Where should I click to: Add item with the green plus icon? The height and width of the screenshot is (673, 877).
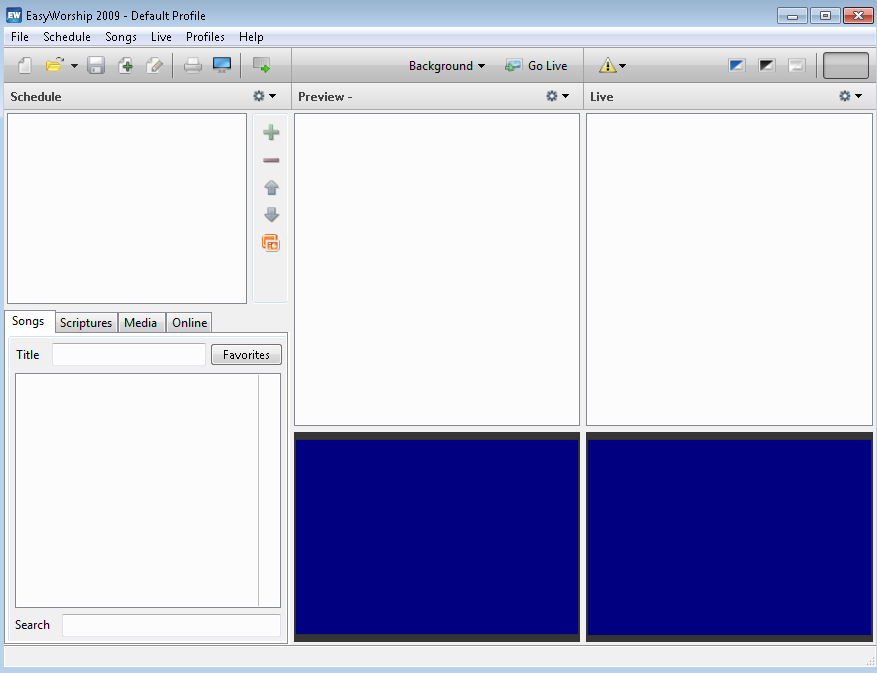coord(271,133)
